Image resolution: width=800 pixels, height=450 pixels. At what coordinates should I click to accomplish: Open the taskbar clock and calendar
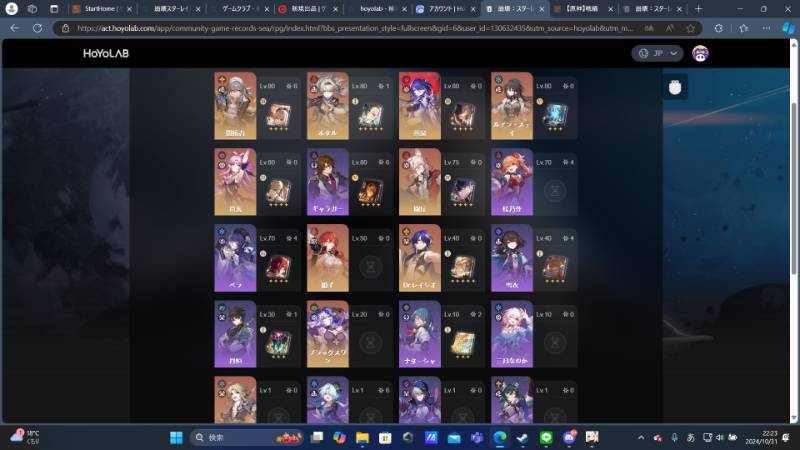coord(761,437)
